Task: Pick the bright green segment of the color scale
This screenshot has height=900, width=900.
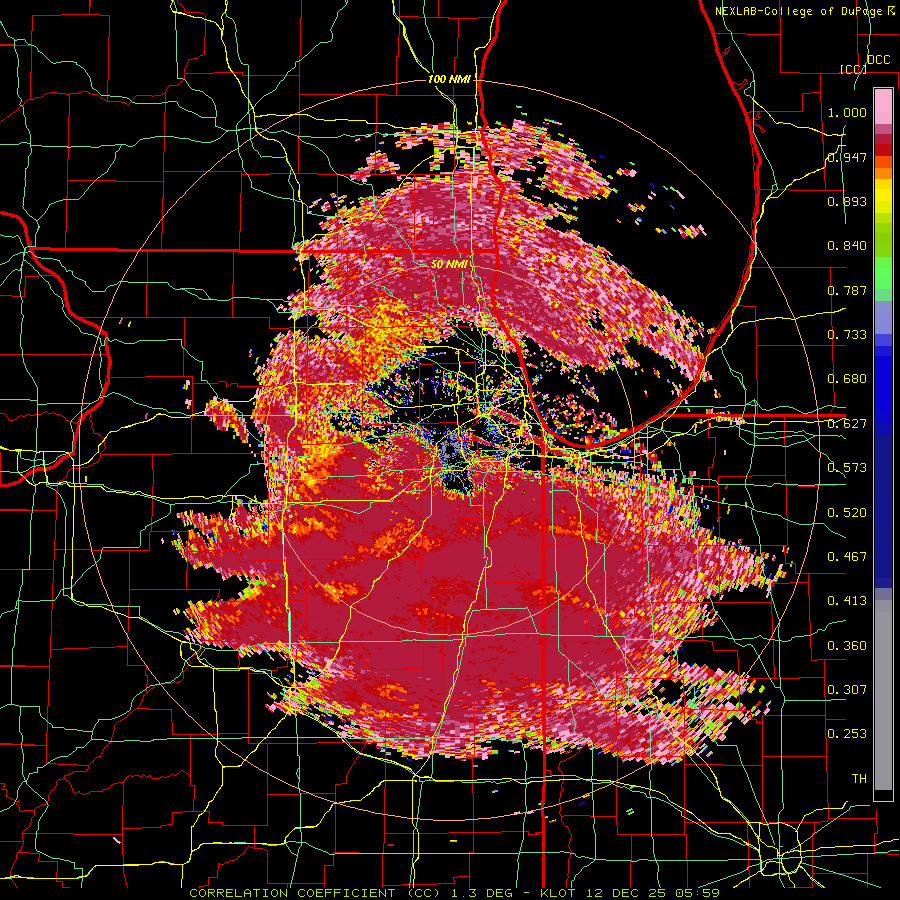Action: click(883, 273)
